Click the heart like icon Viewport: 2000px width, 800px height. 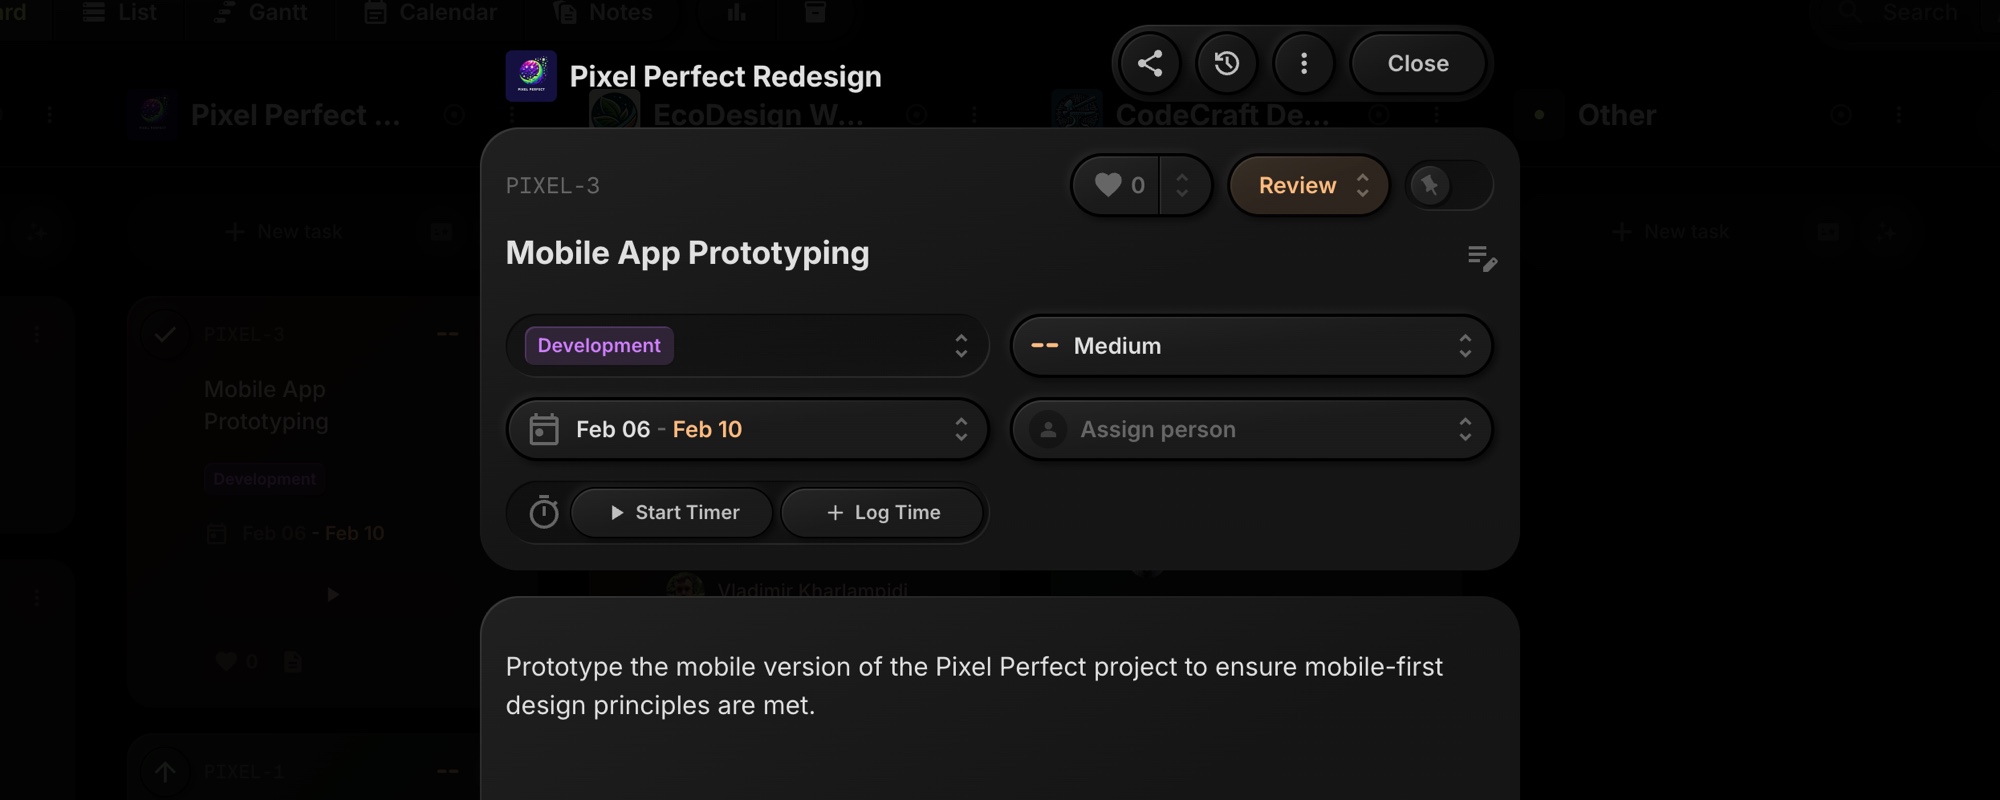(x=1108, y=185)
